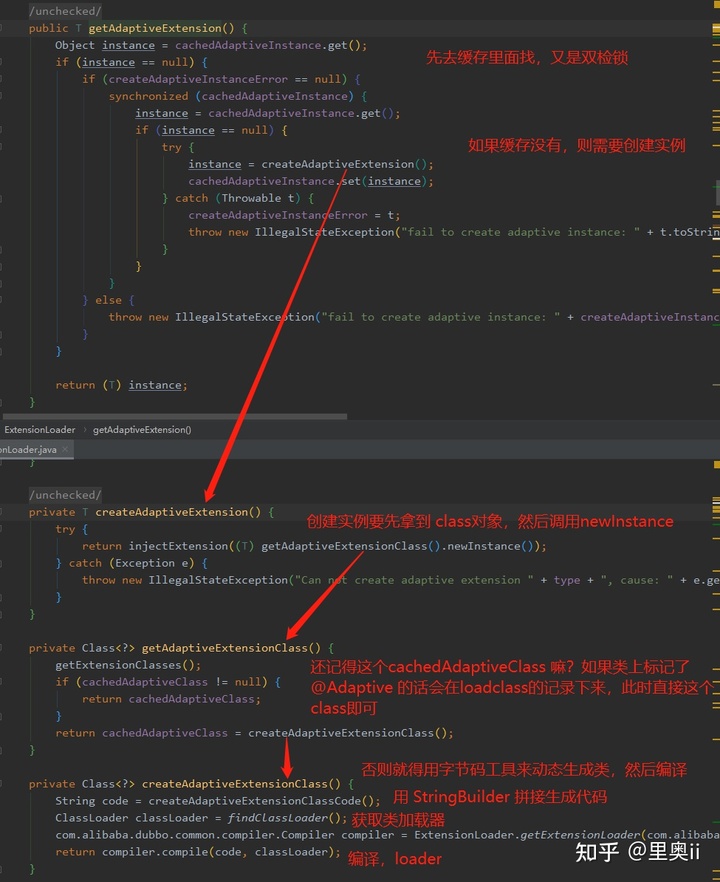720x882 pixels.
Task: Click the injectExtension call
Action: click(x=178, y=546)
